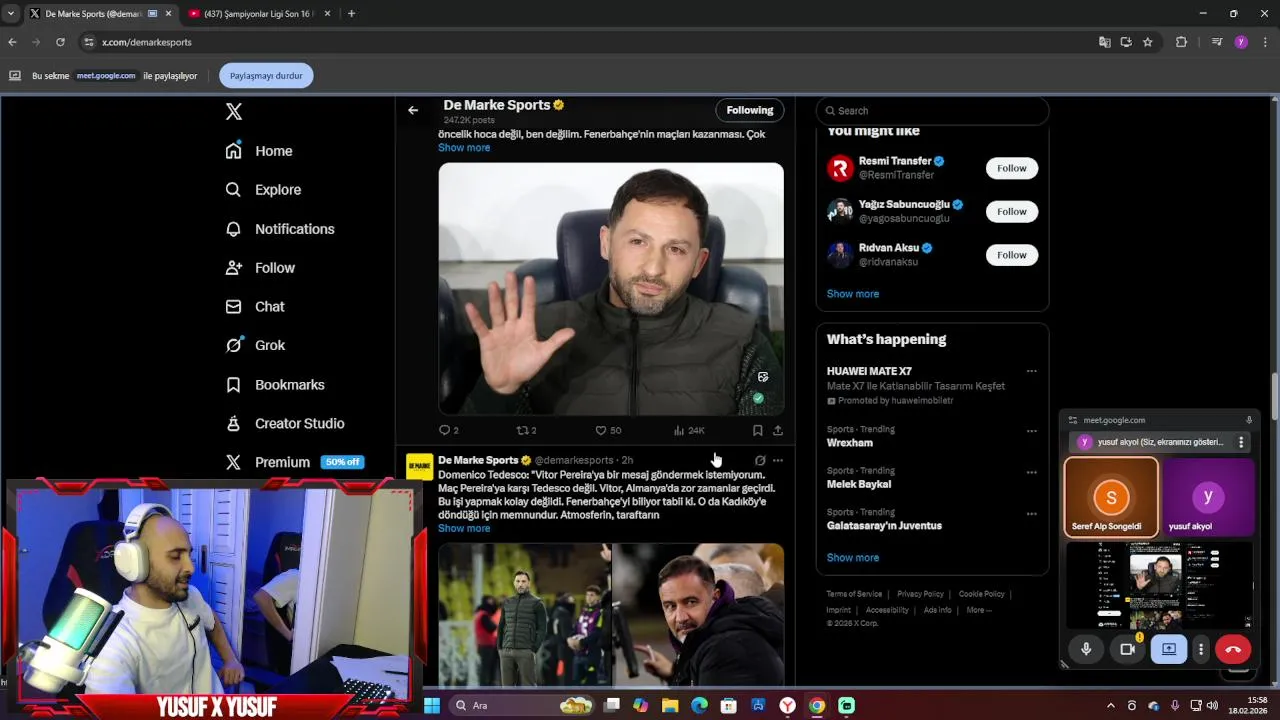The height and width of the screenshot is (720, 1280).
Task: Show more of the Domenico Tedesco tweet
Action: click(x=464, y=529)
